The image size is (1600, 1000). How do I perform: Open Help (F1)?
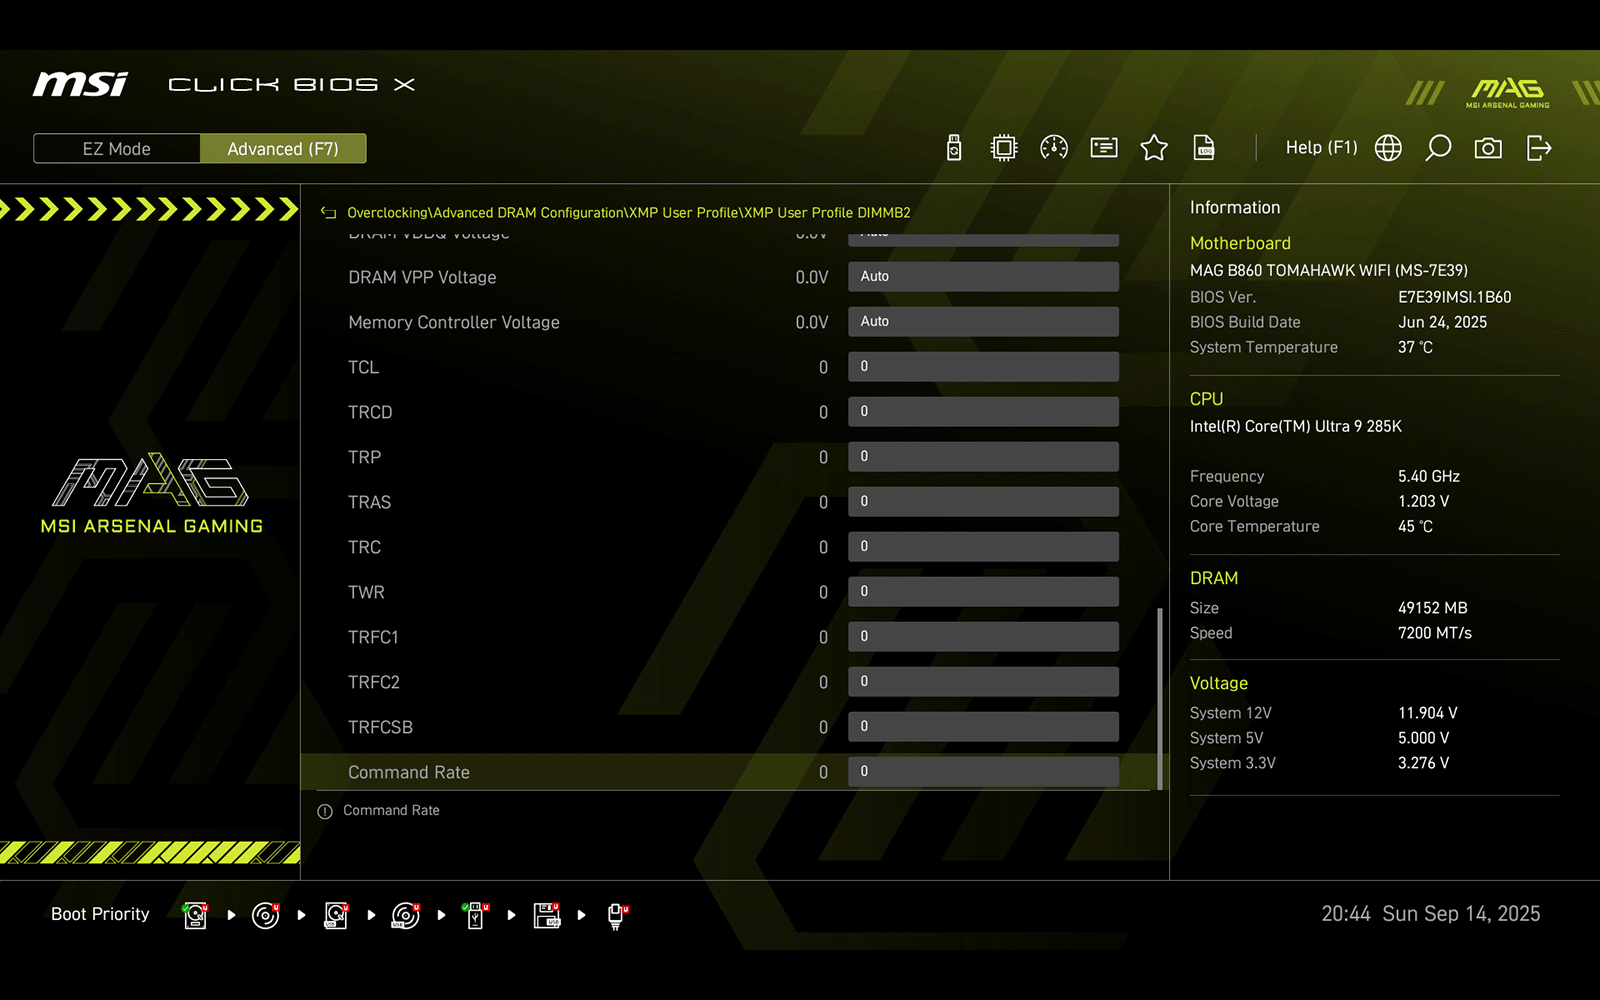click(x=1321, y=148)
